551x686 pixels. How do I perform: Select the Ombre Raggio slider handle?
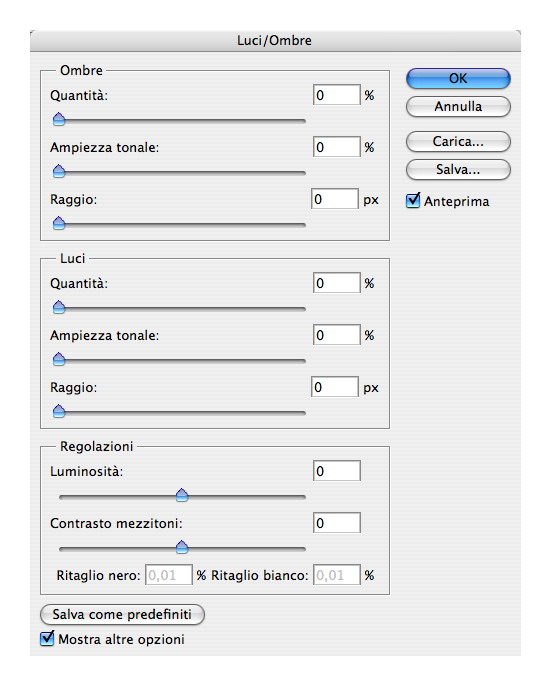(x=59, y=223)
